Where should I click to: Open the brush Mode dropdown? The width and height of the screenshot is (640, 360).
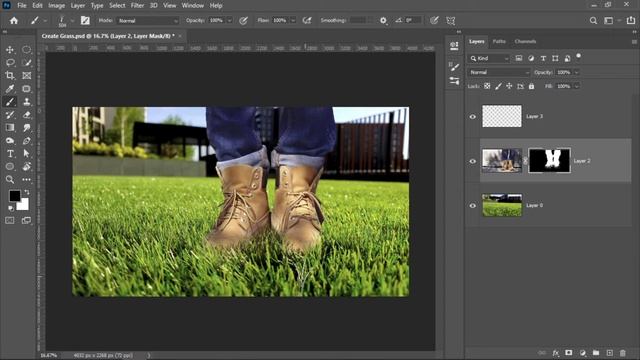(148, 20)
